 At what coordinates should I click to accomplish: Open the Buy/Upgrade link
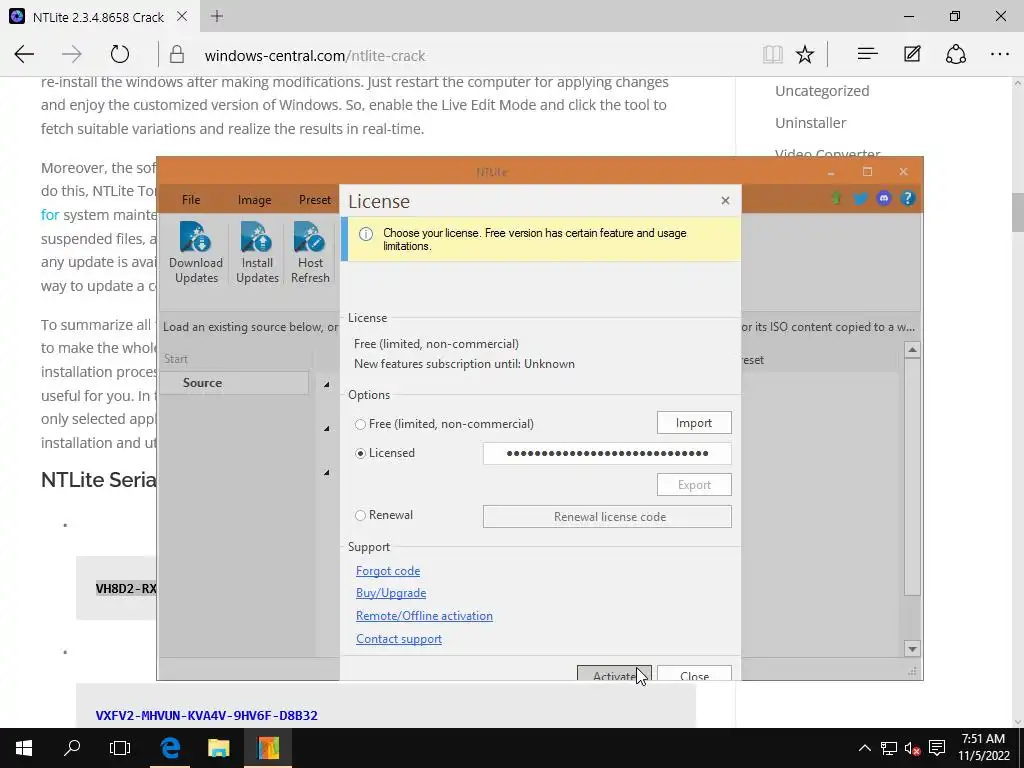point(391,593)
